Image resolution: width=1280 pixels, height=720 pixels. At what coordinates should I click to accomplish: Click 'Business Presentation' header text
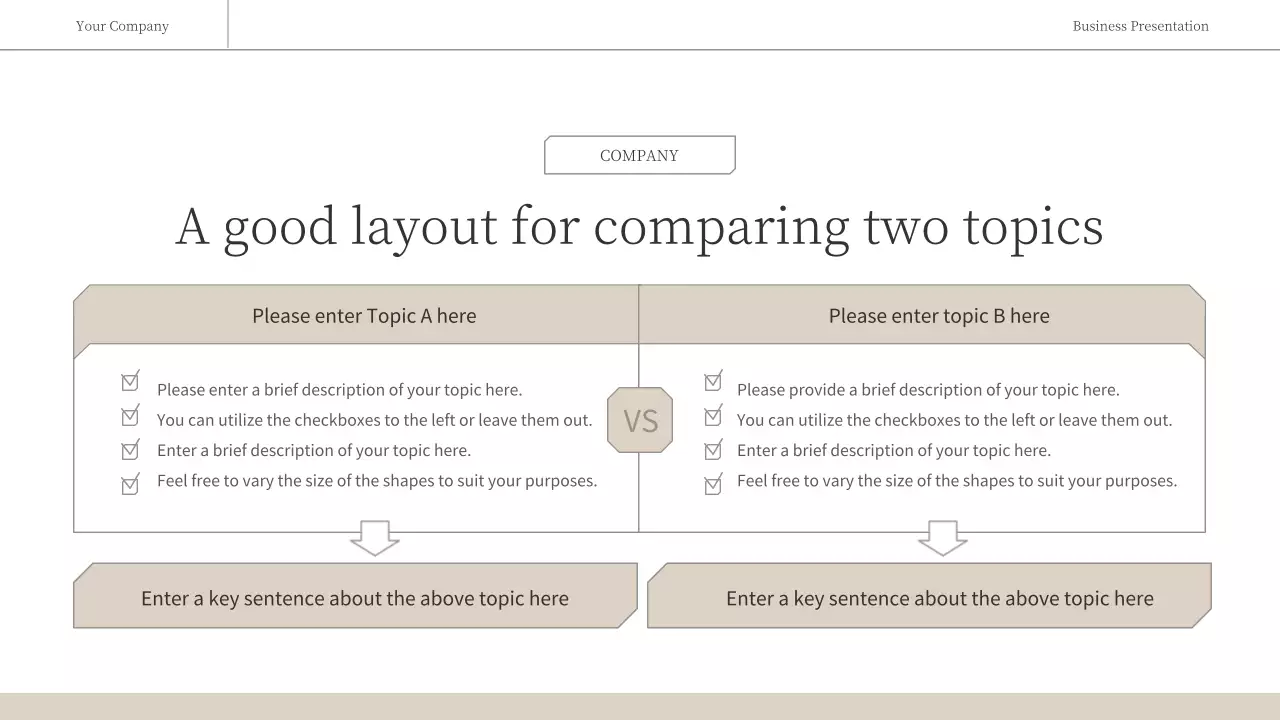tap(1140, 26)
